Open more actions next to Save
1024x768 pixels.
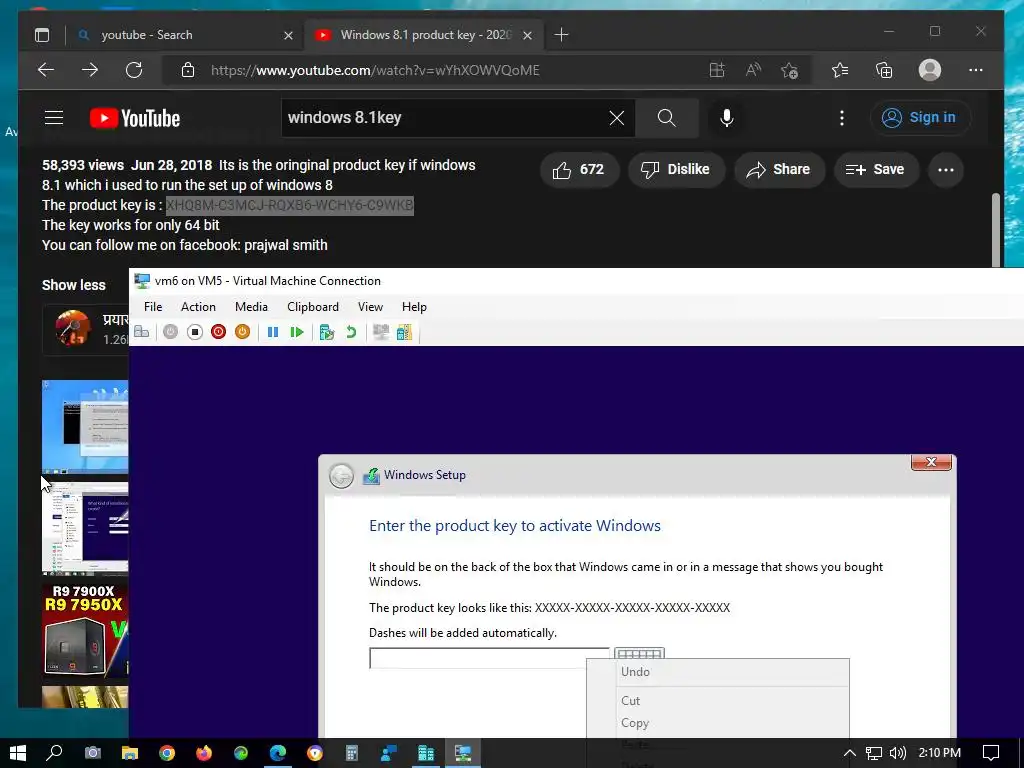(x=946, y=170)
